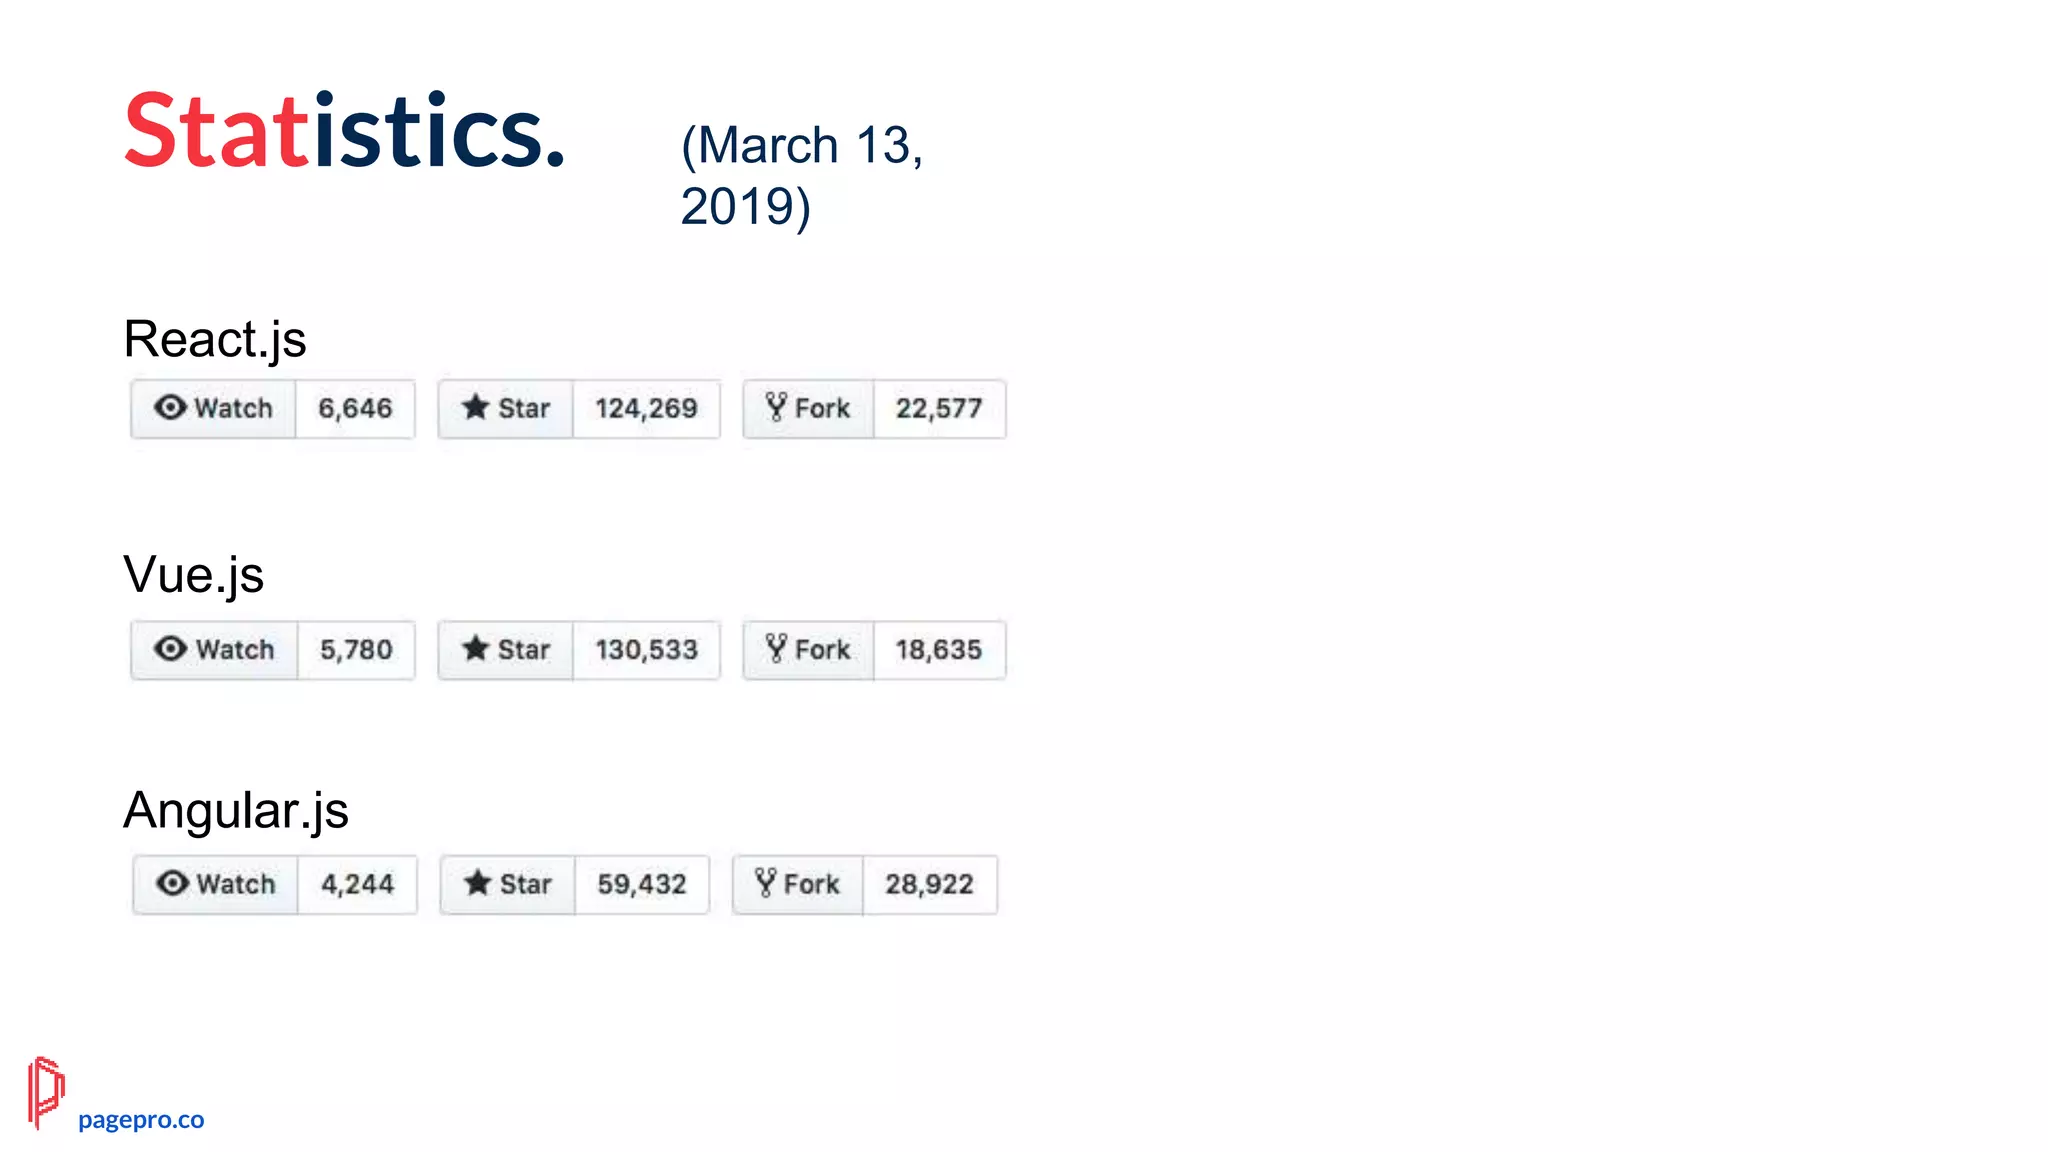Click Vue.js star count 130,533
The height and width of the screenshot is (1152, 2048).
(646, 650)
